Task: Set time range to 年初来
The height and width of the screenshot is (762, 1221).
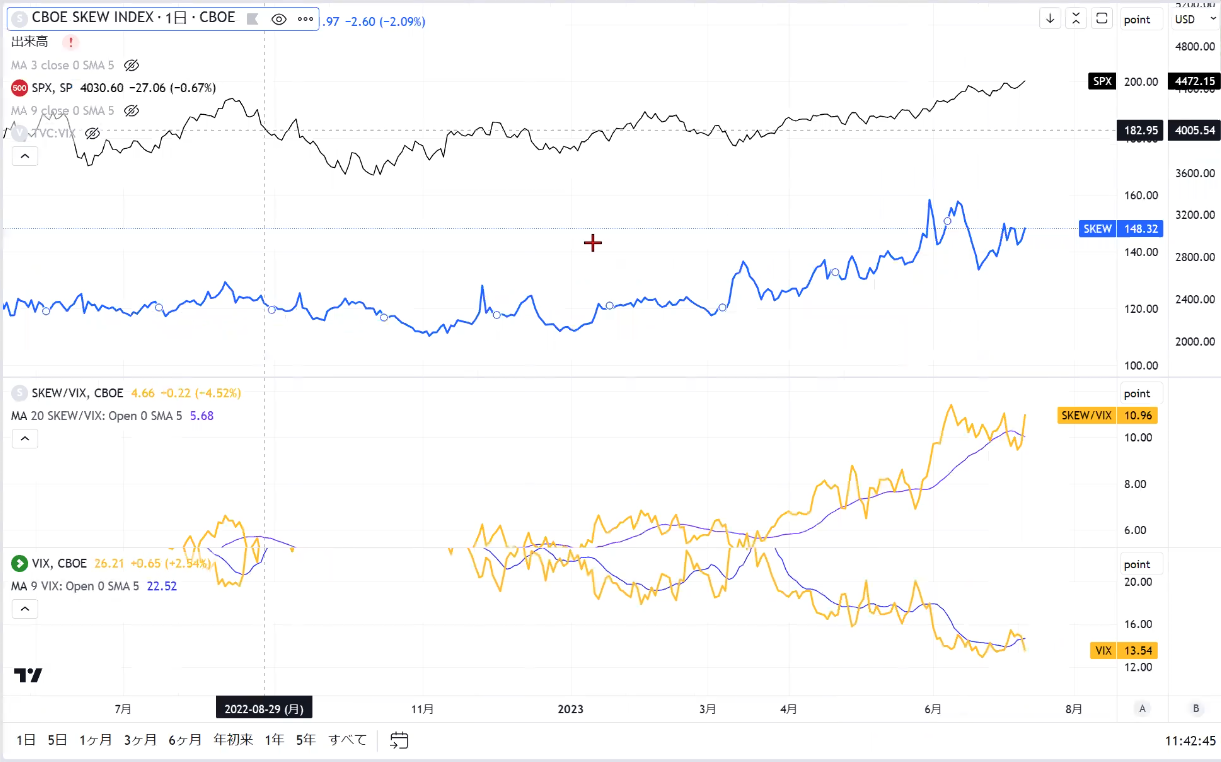Action: 233,740
